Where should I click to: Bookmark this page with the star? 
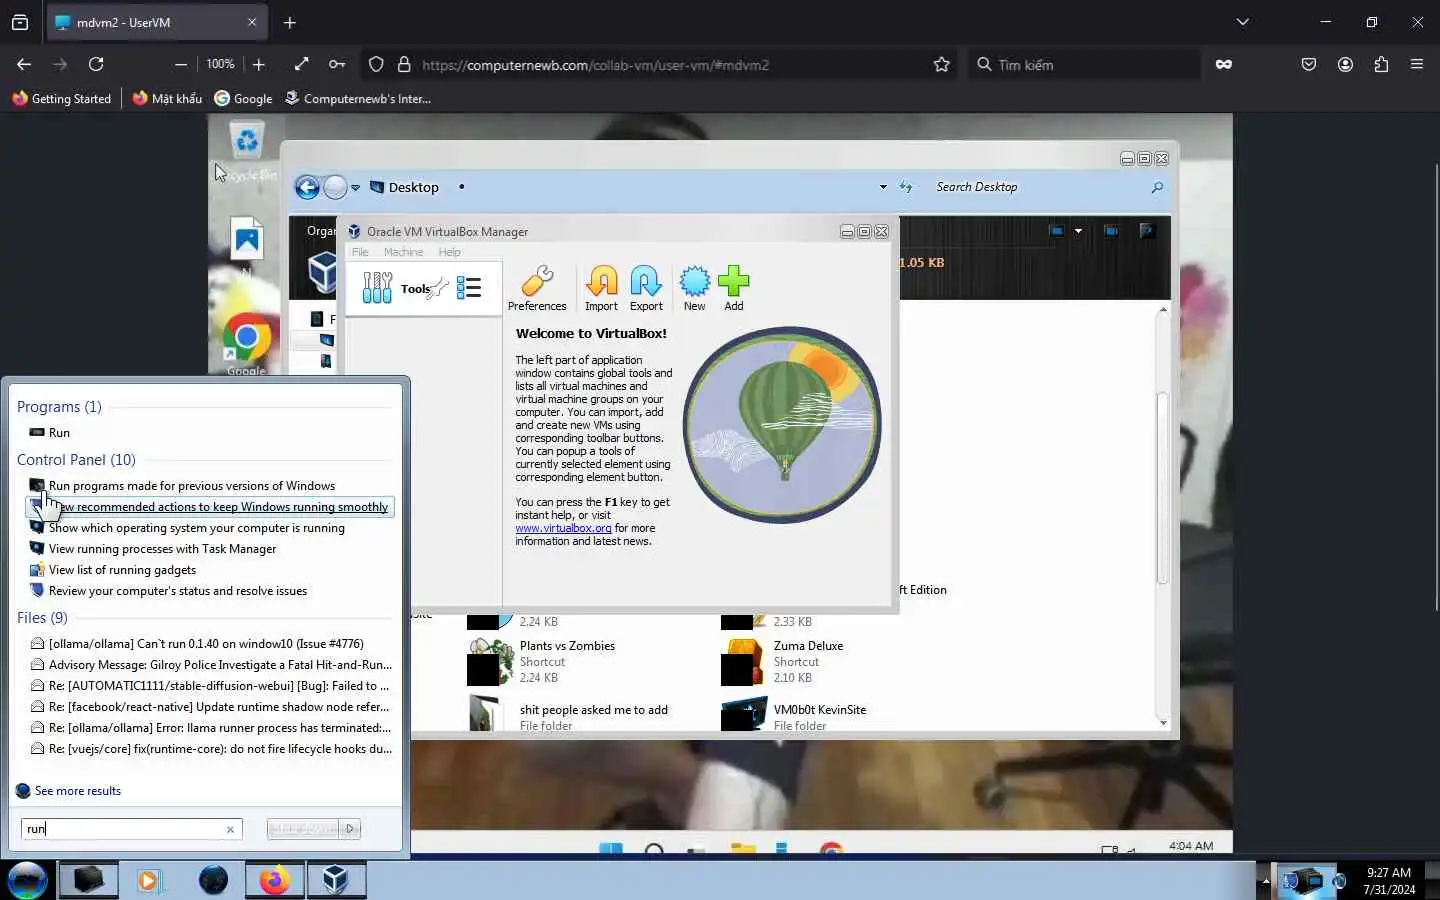[941, 64]
